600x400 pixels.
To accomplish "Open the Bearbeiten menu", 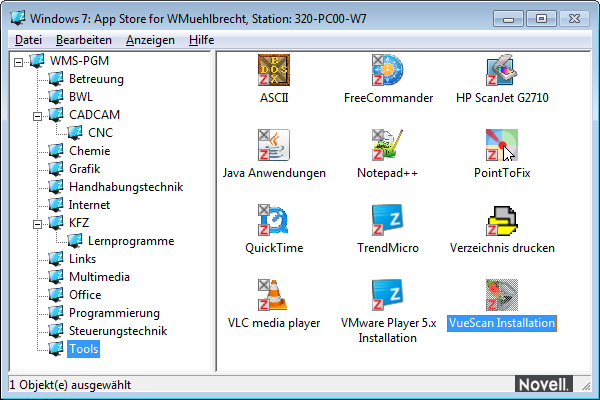I will pyautogui.click(x=84, y=40).
